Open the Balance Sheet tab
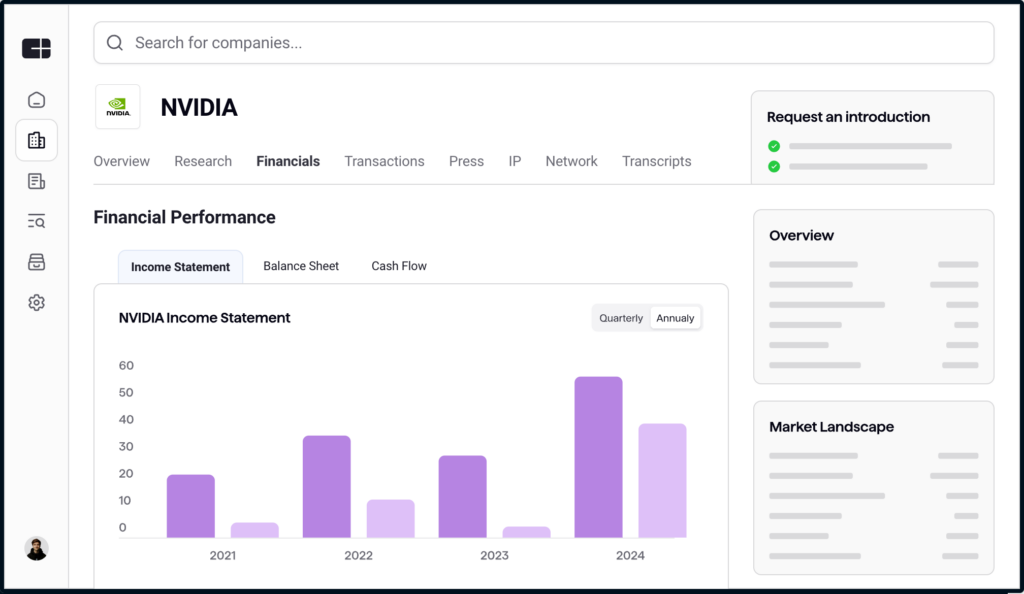This screenshot has width=1024, height=594. (301, 266)
